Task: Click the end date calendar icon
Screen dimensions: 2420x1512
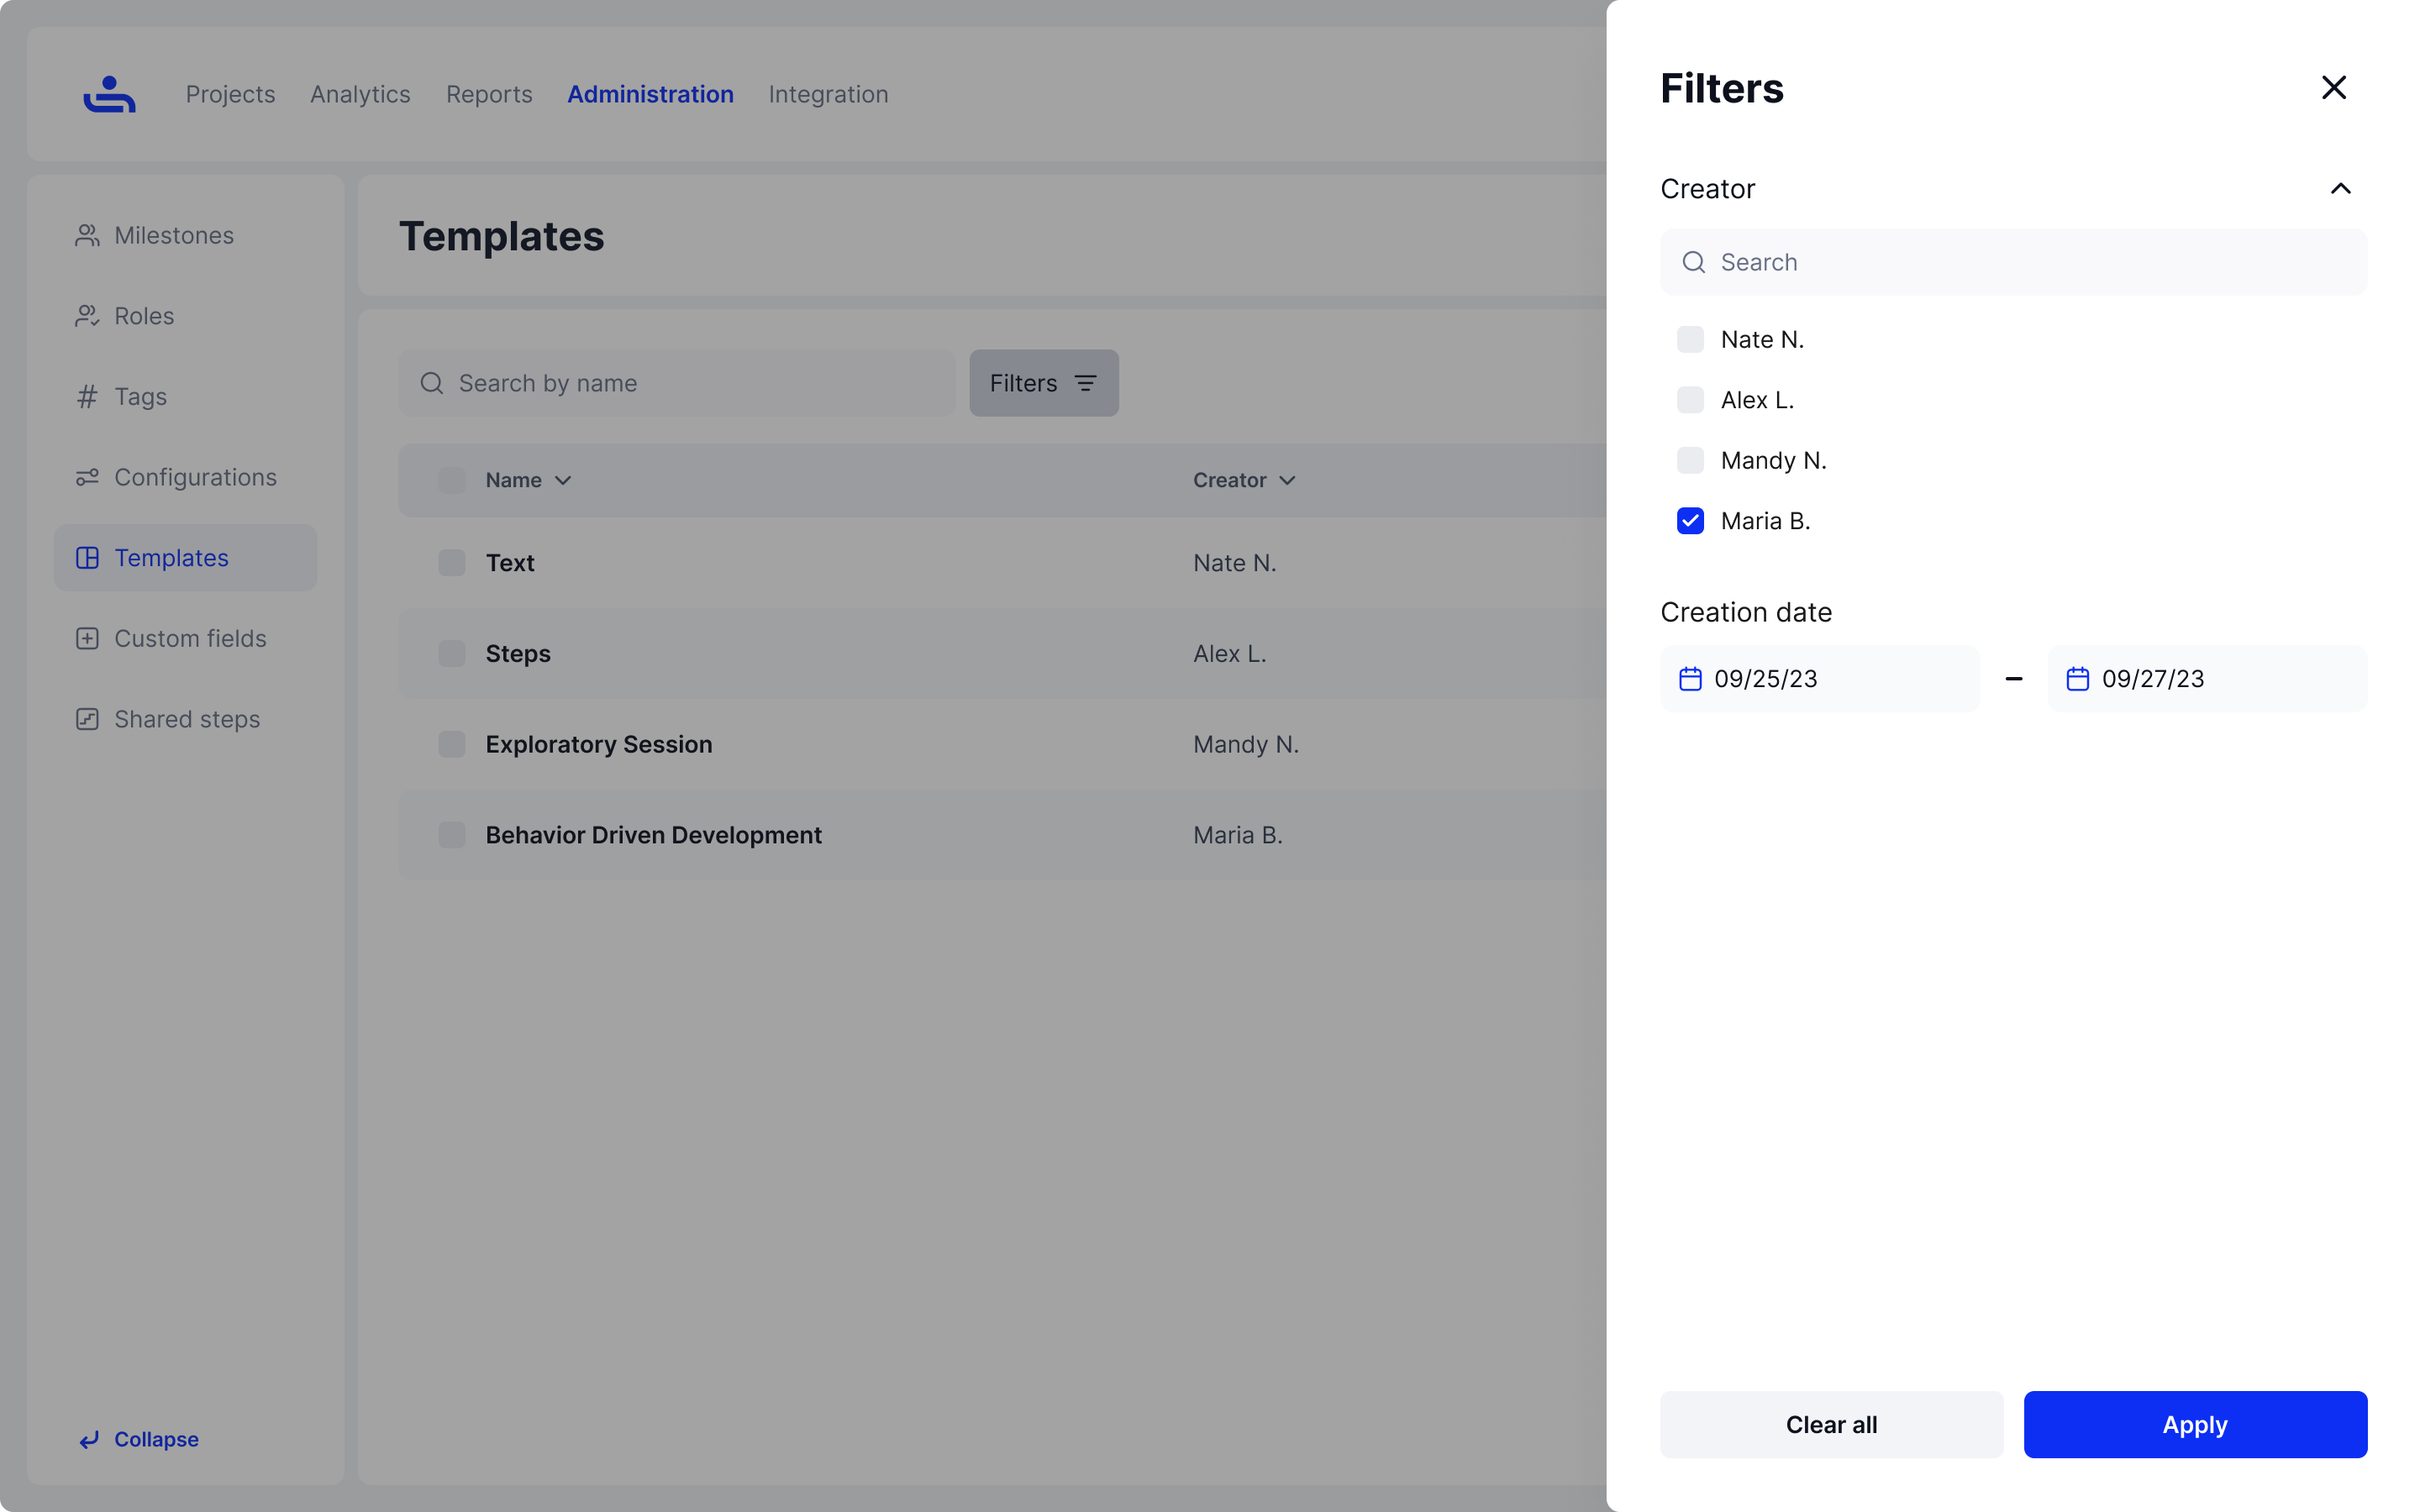Action: click(2077, 679)
